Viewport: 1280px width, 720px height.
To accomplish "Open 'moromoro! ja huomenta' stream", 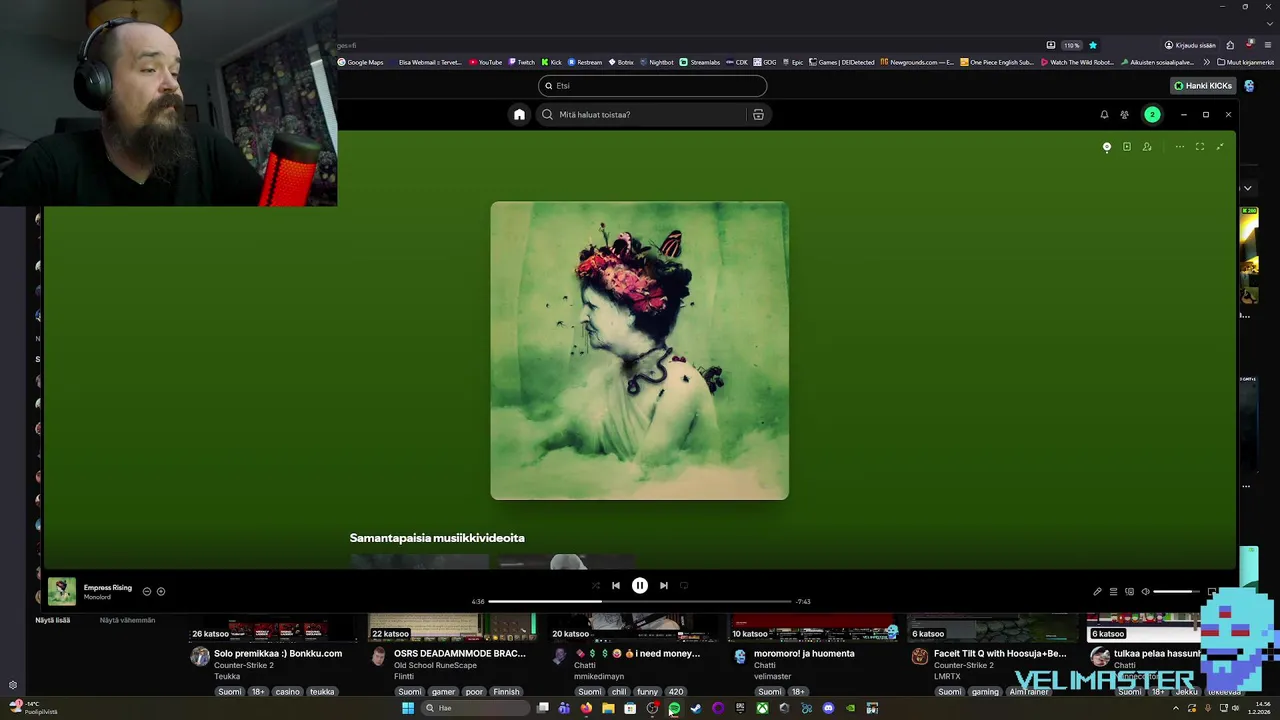I will (x=804, y=653).
